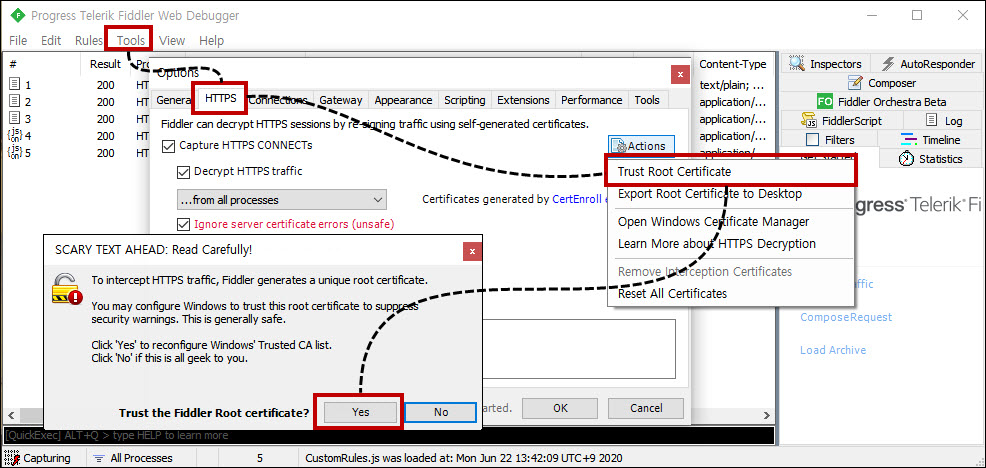The width and height of the screenshot is (986, 468).
Task: Click Yes to trust Fiddler certificate
Action: click(360, 412)
